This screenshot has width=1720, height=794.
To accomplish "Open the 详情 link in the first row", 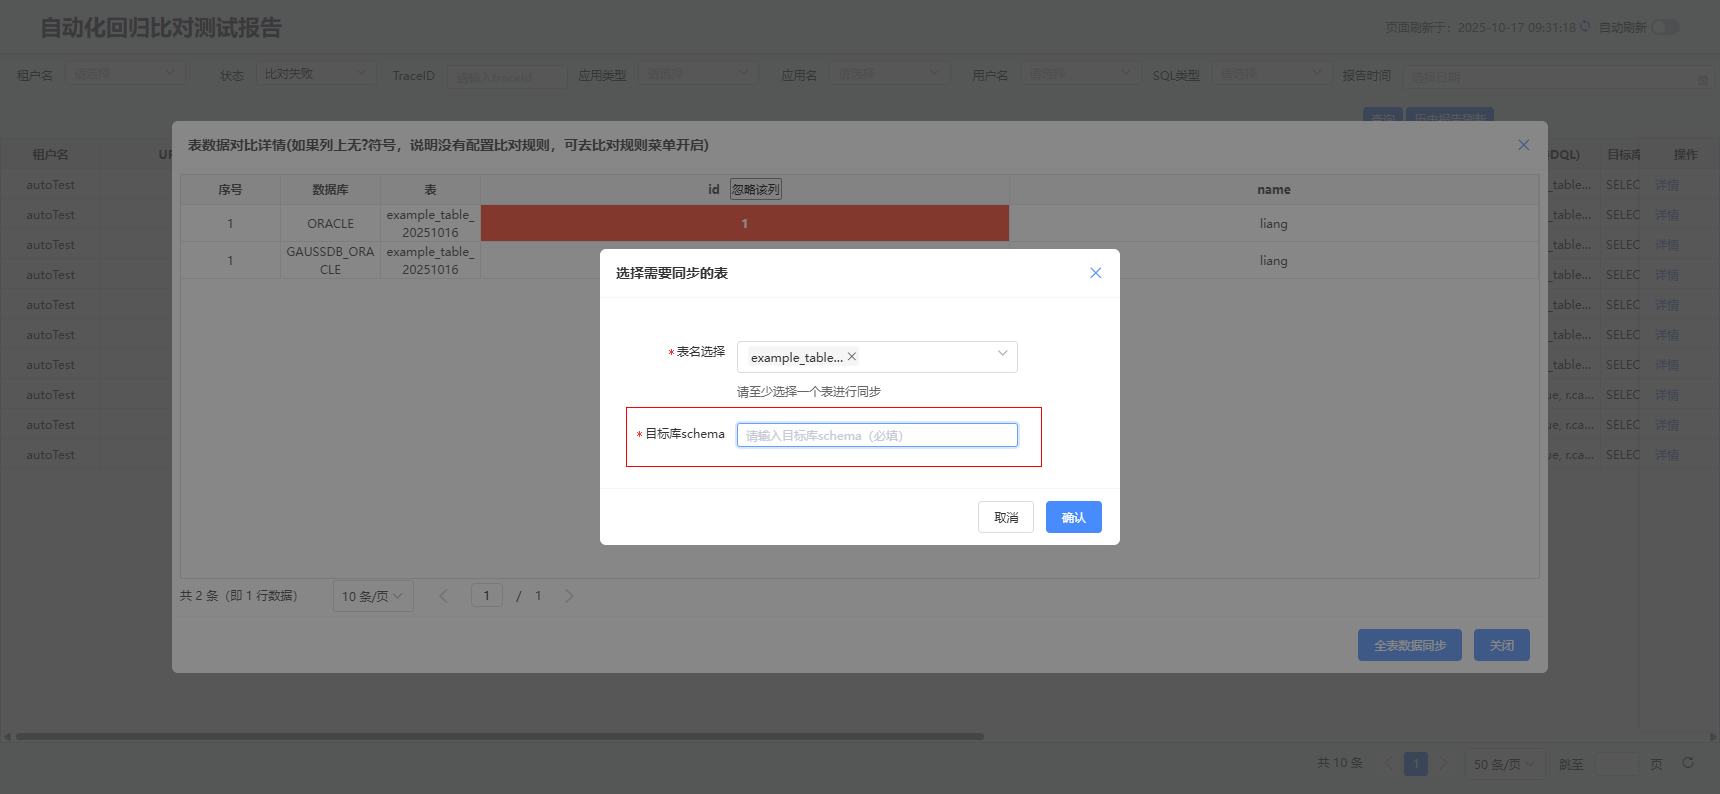I will pyautogui.click(x=1666, y=185).
